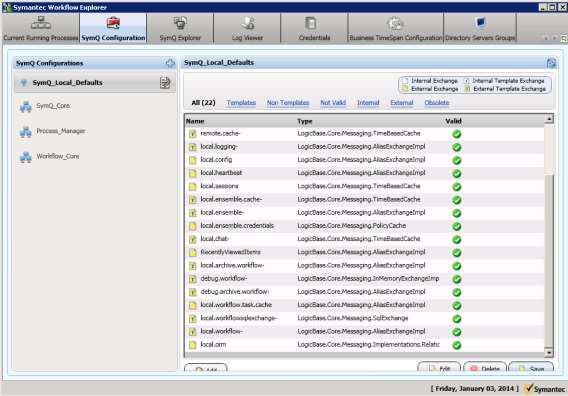
Task: Click the Edit button
Action: coord(439,368)
